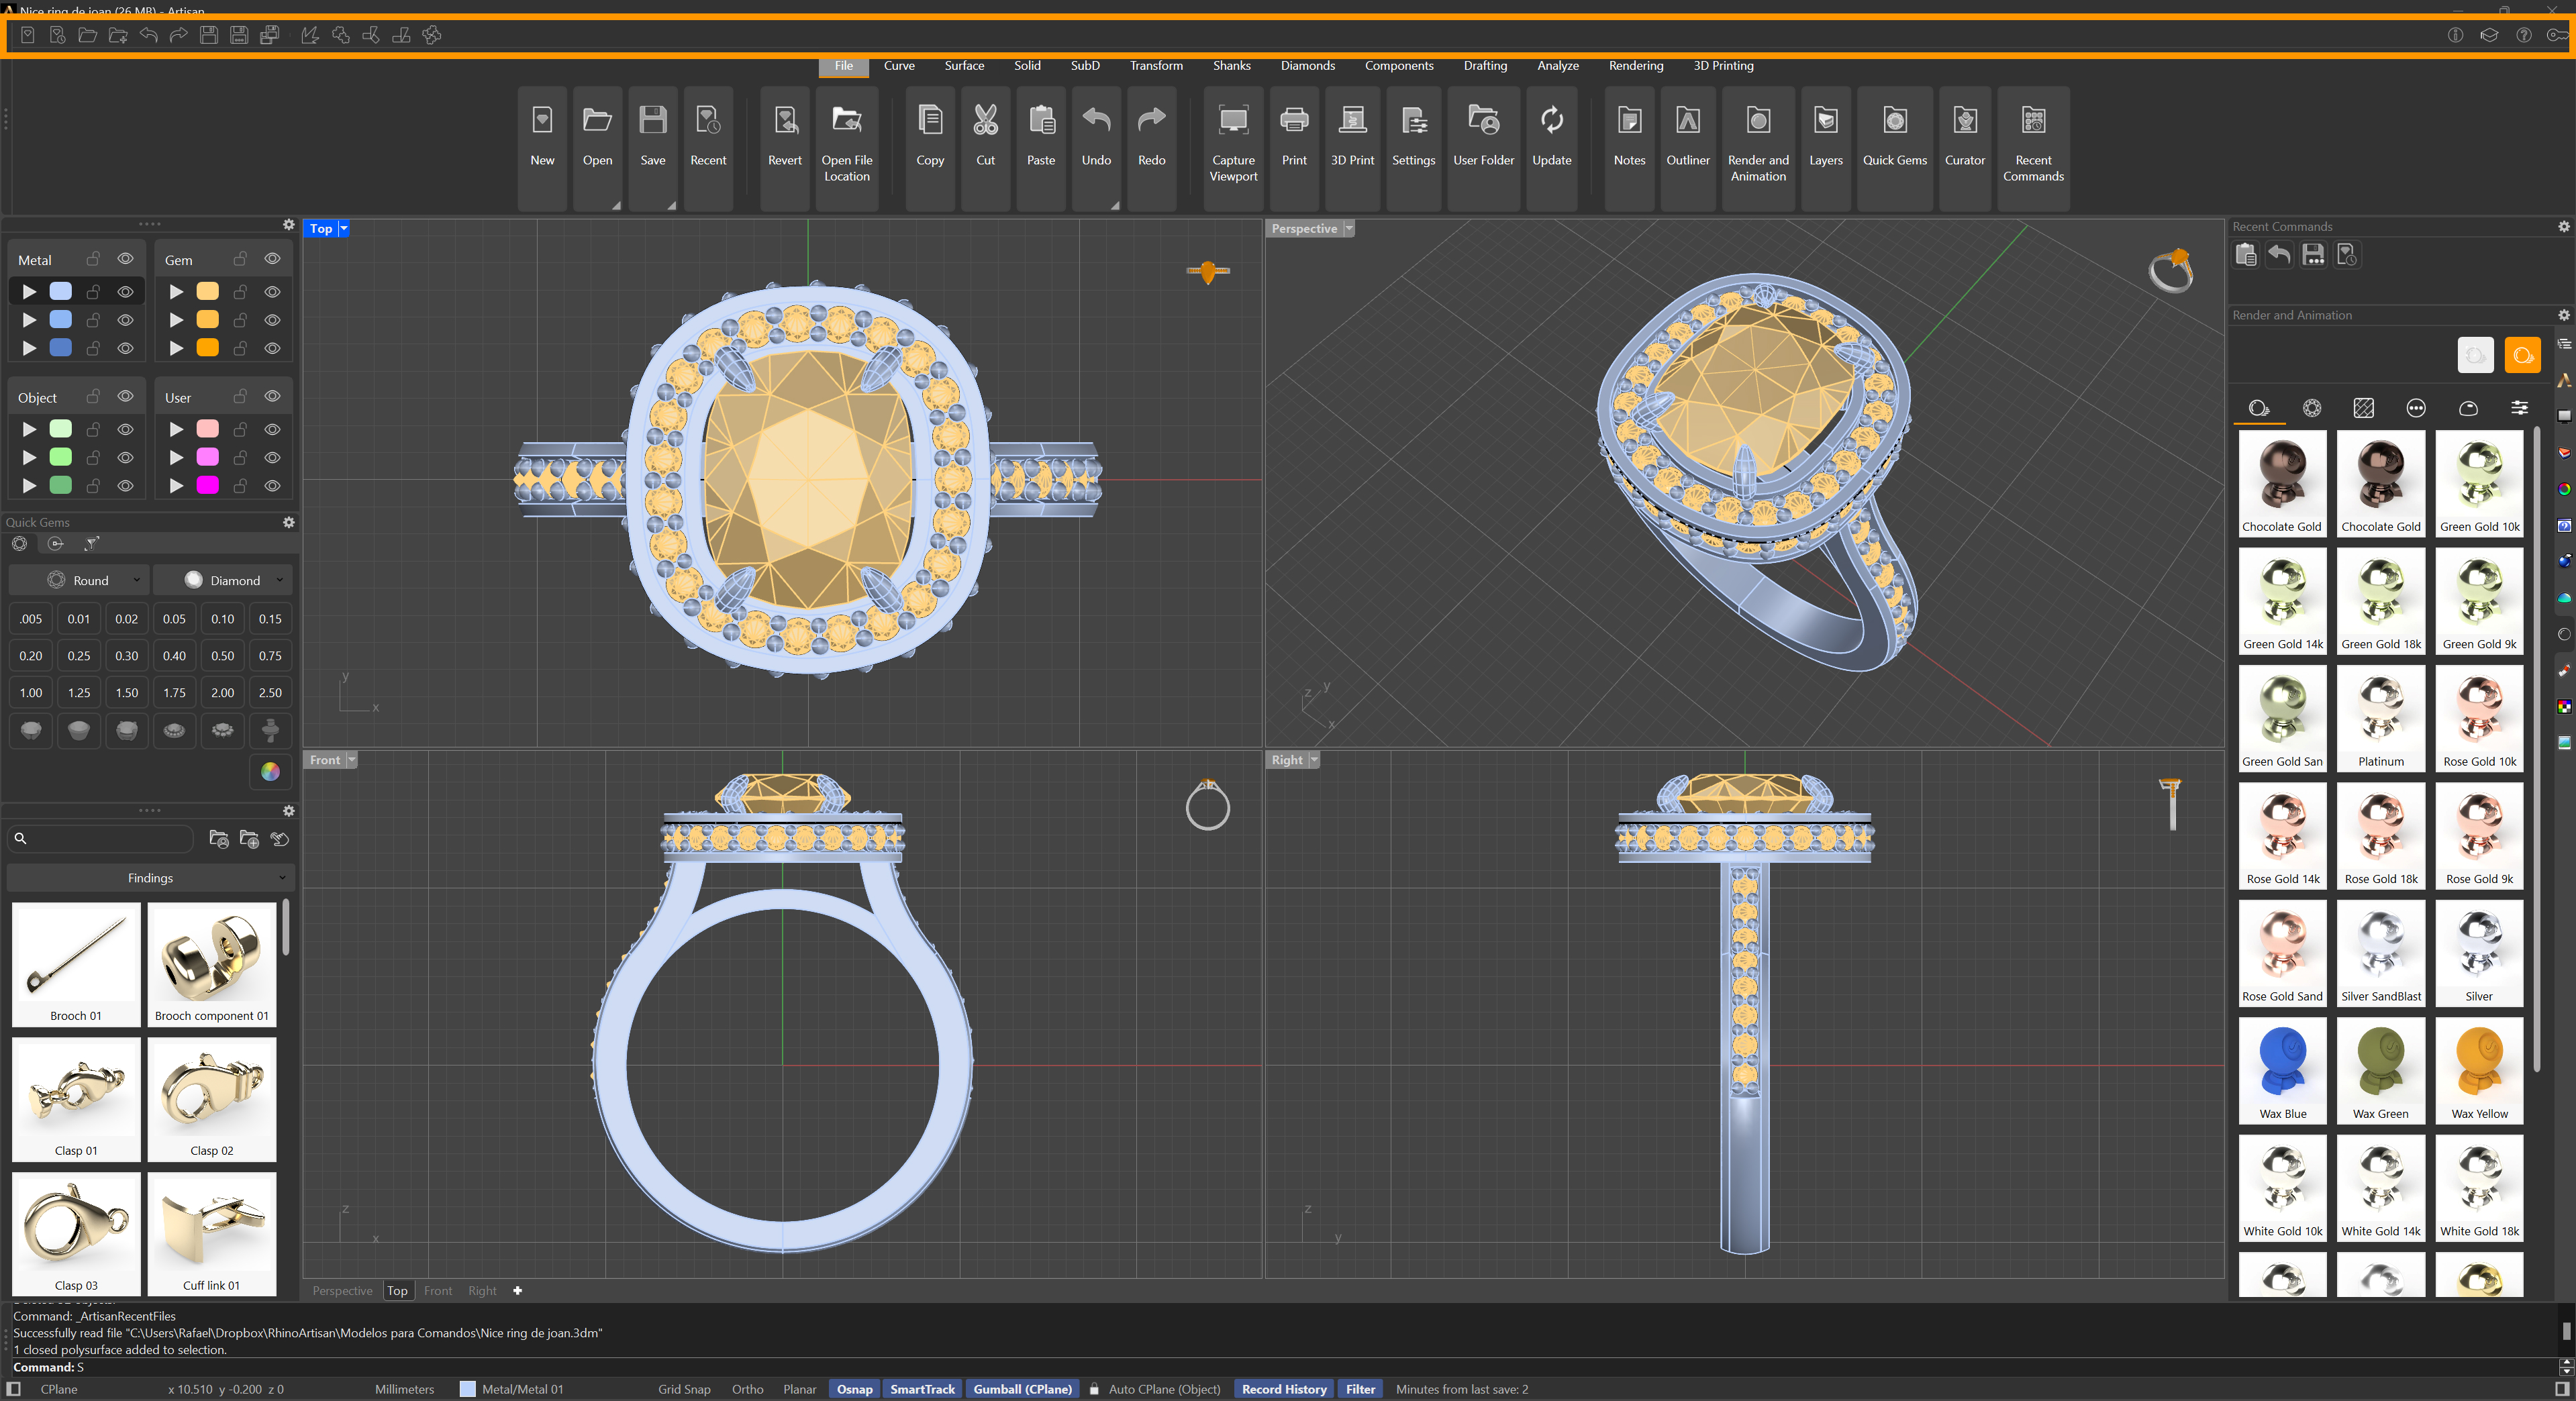Expand the Undo history dropdown arrow

pyautogui.click(x=1114, y=205)
